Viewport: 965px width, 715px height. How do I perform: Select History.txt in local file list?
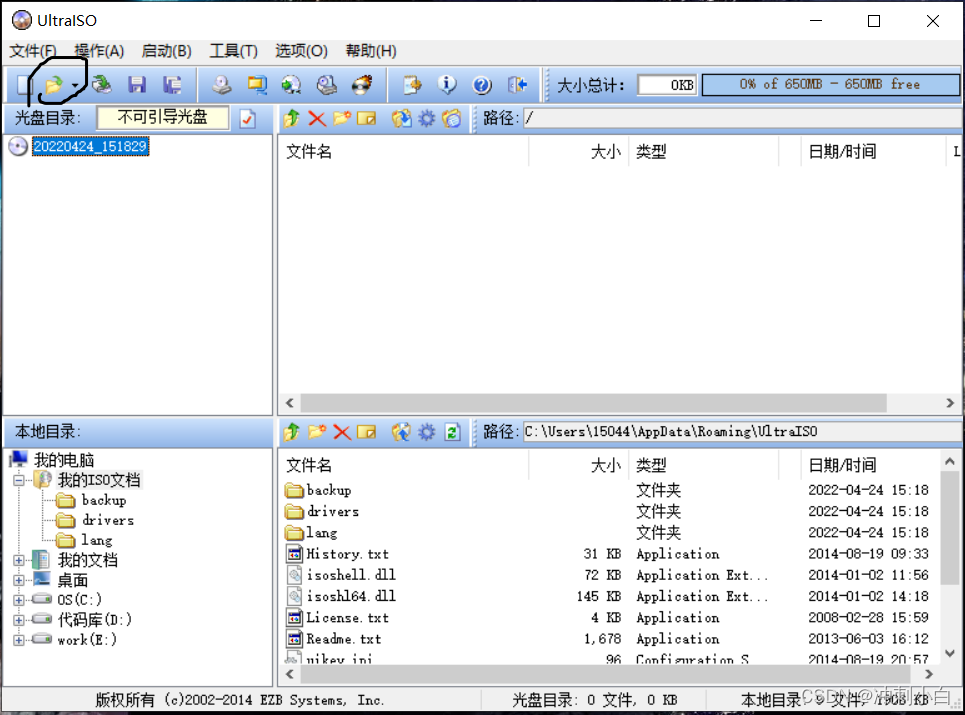[348, 554]
